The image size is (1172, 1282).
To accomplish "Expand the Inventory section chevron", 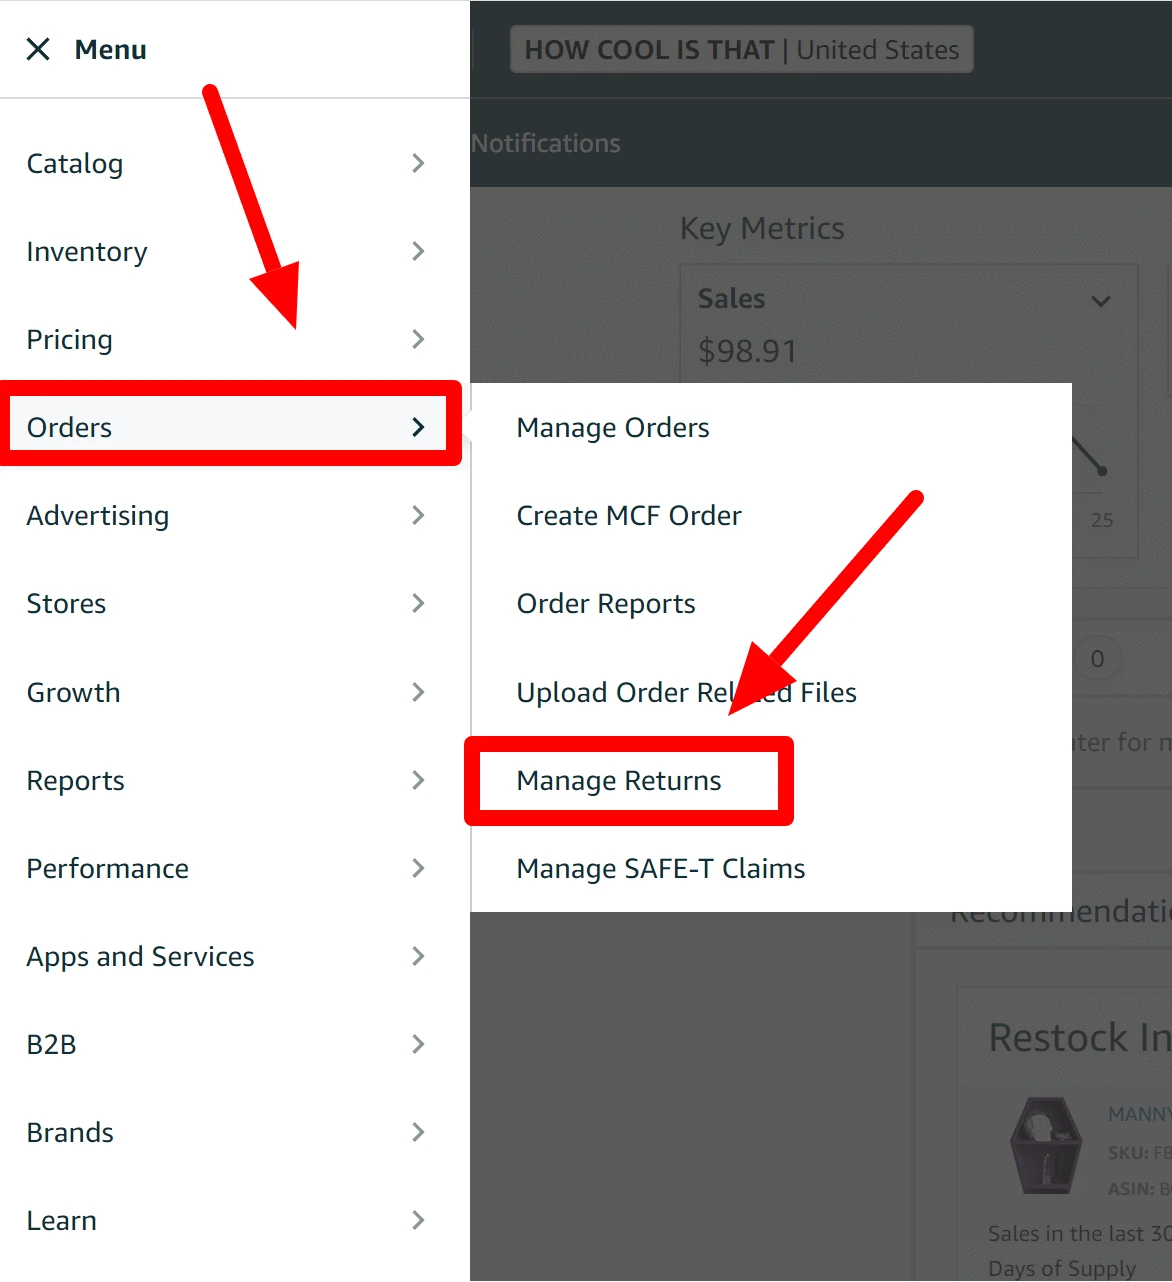I will 418,251.
